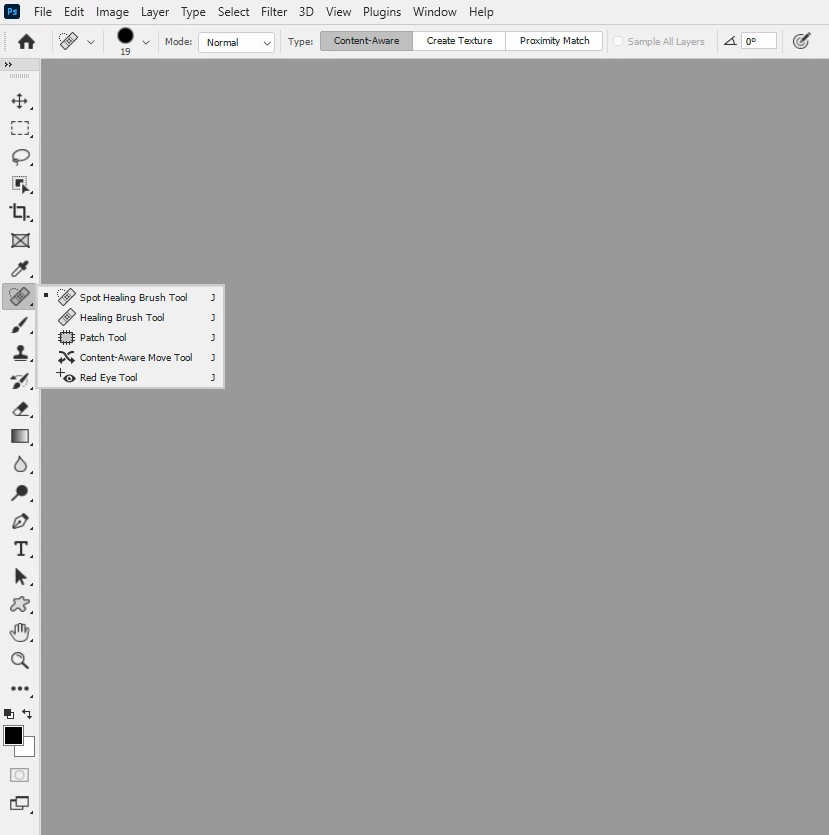
Task: Select the Frame tool
Action: [x=20, y=240]
